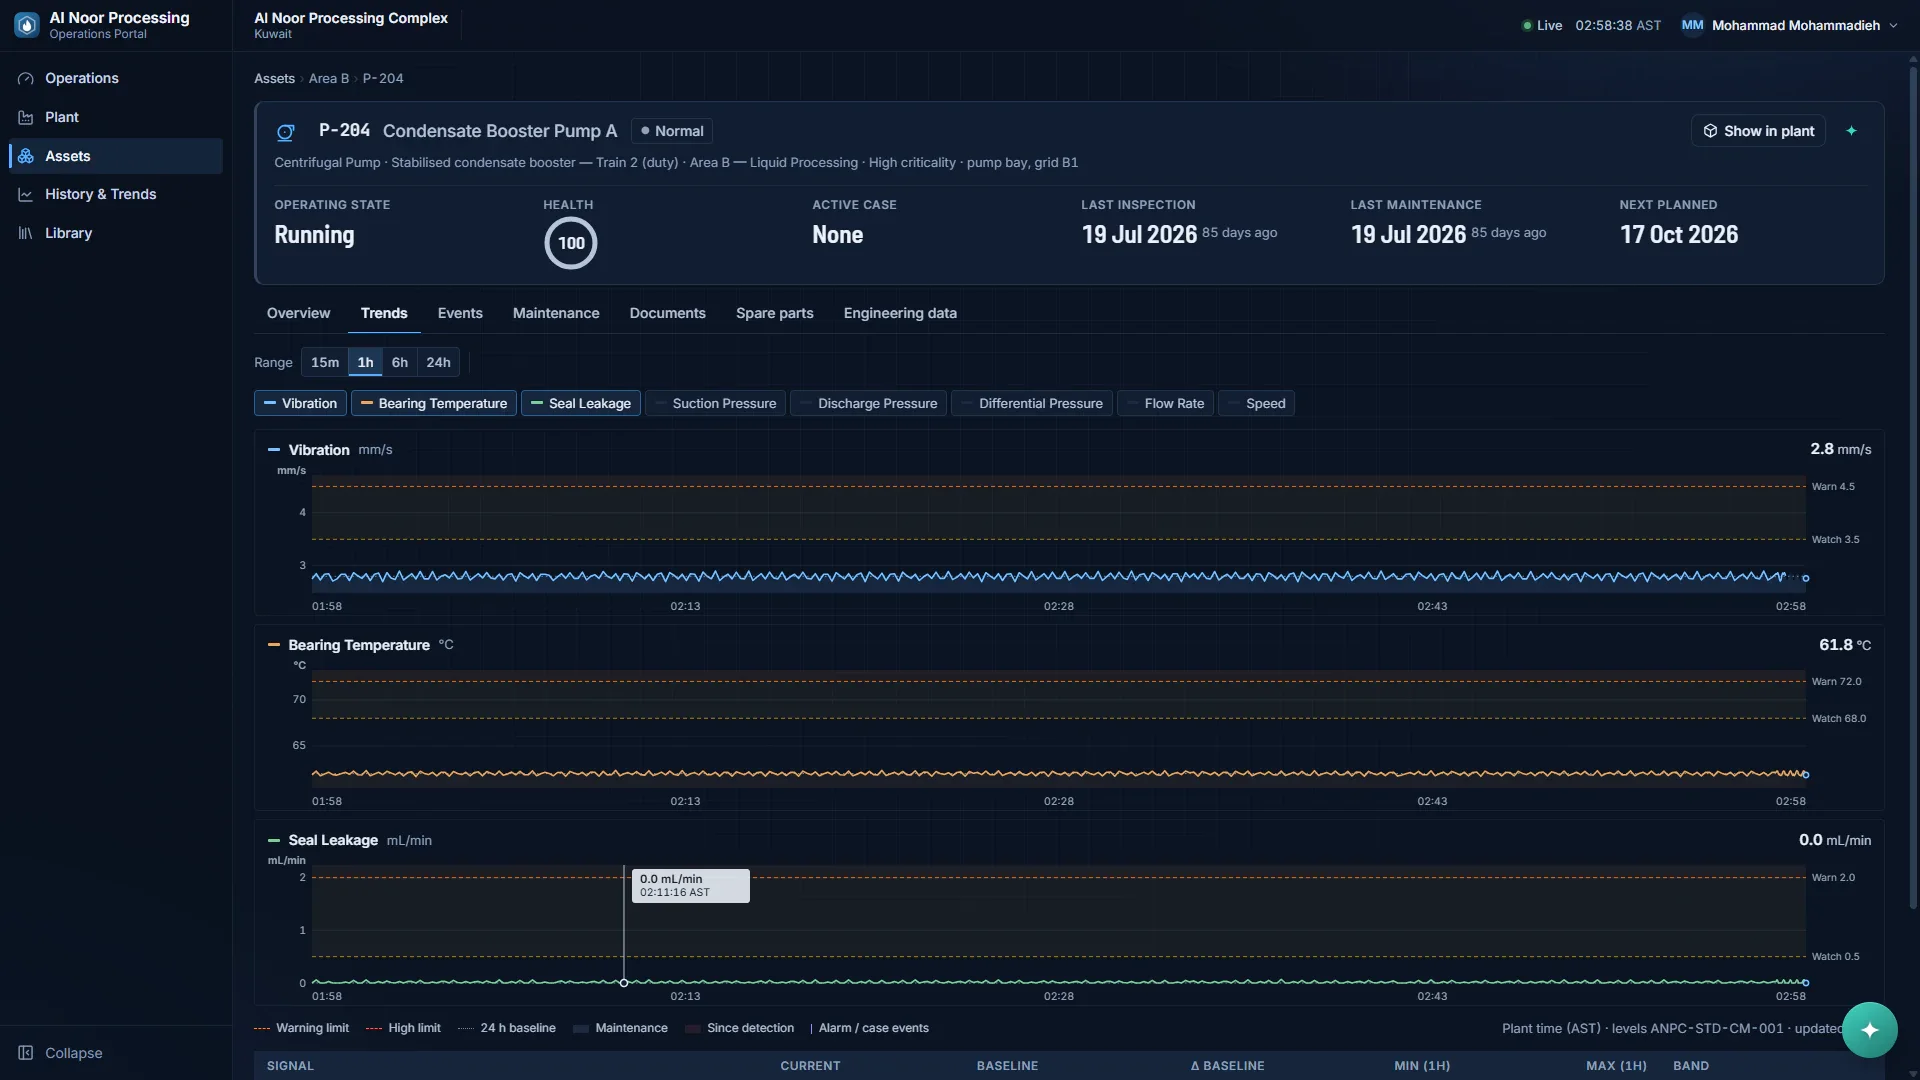Image resolution: width=1920 pixels, height=1080 pixels.
Task: Click the Normal status badge
Action: (672, 131)
